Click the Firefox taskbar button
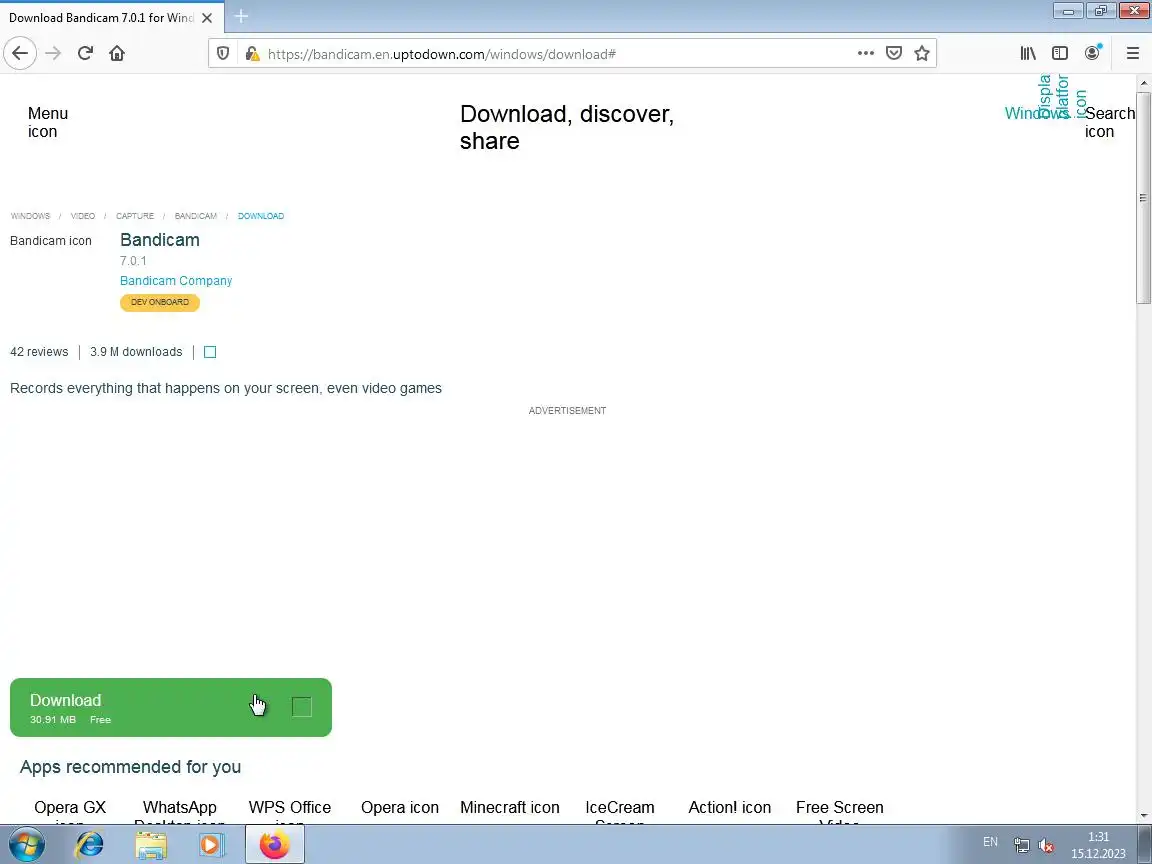Image resolution: width=1152 pixels, height=864 pixels. pos(275,845)
